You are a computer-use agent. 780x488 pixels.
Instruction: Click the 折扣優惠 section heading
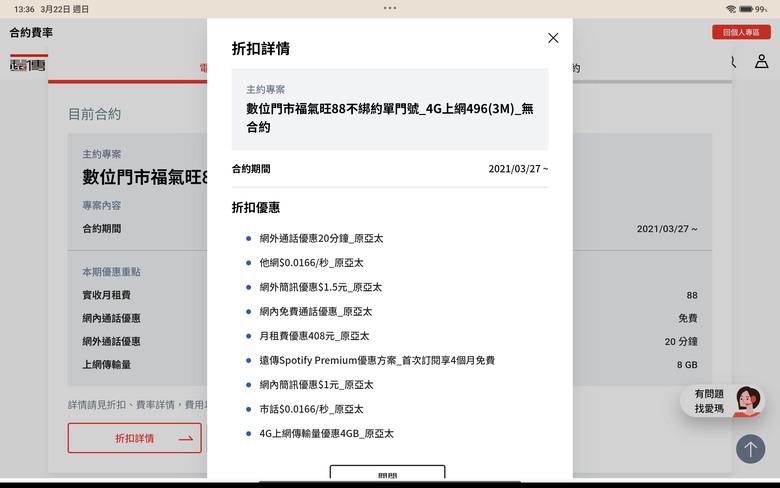(256, 207)
